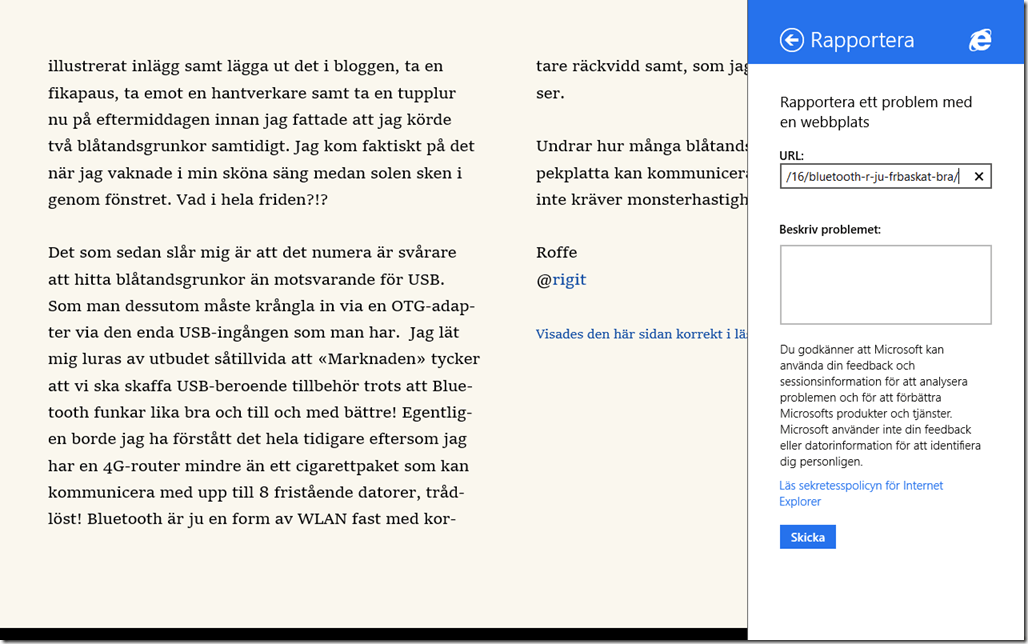Click the 'Beskriv problemet:' label
Screen dimensions: 1028x644
pos(830,229)
